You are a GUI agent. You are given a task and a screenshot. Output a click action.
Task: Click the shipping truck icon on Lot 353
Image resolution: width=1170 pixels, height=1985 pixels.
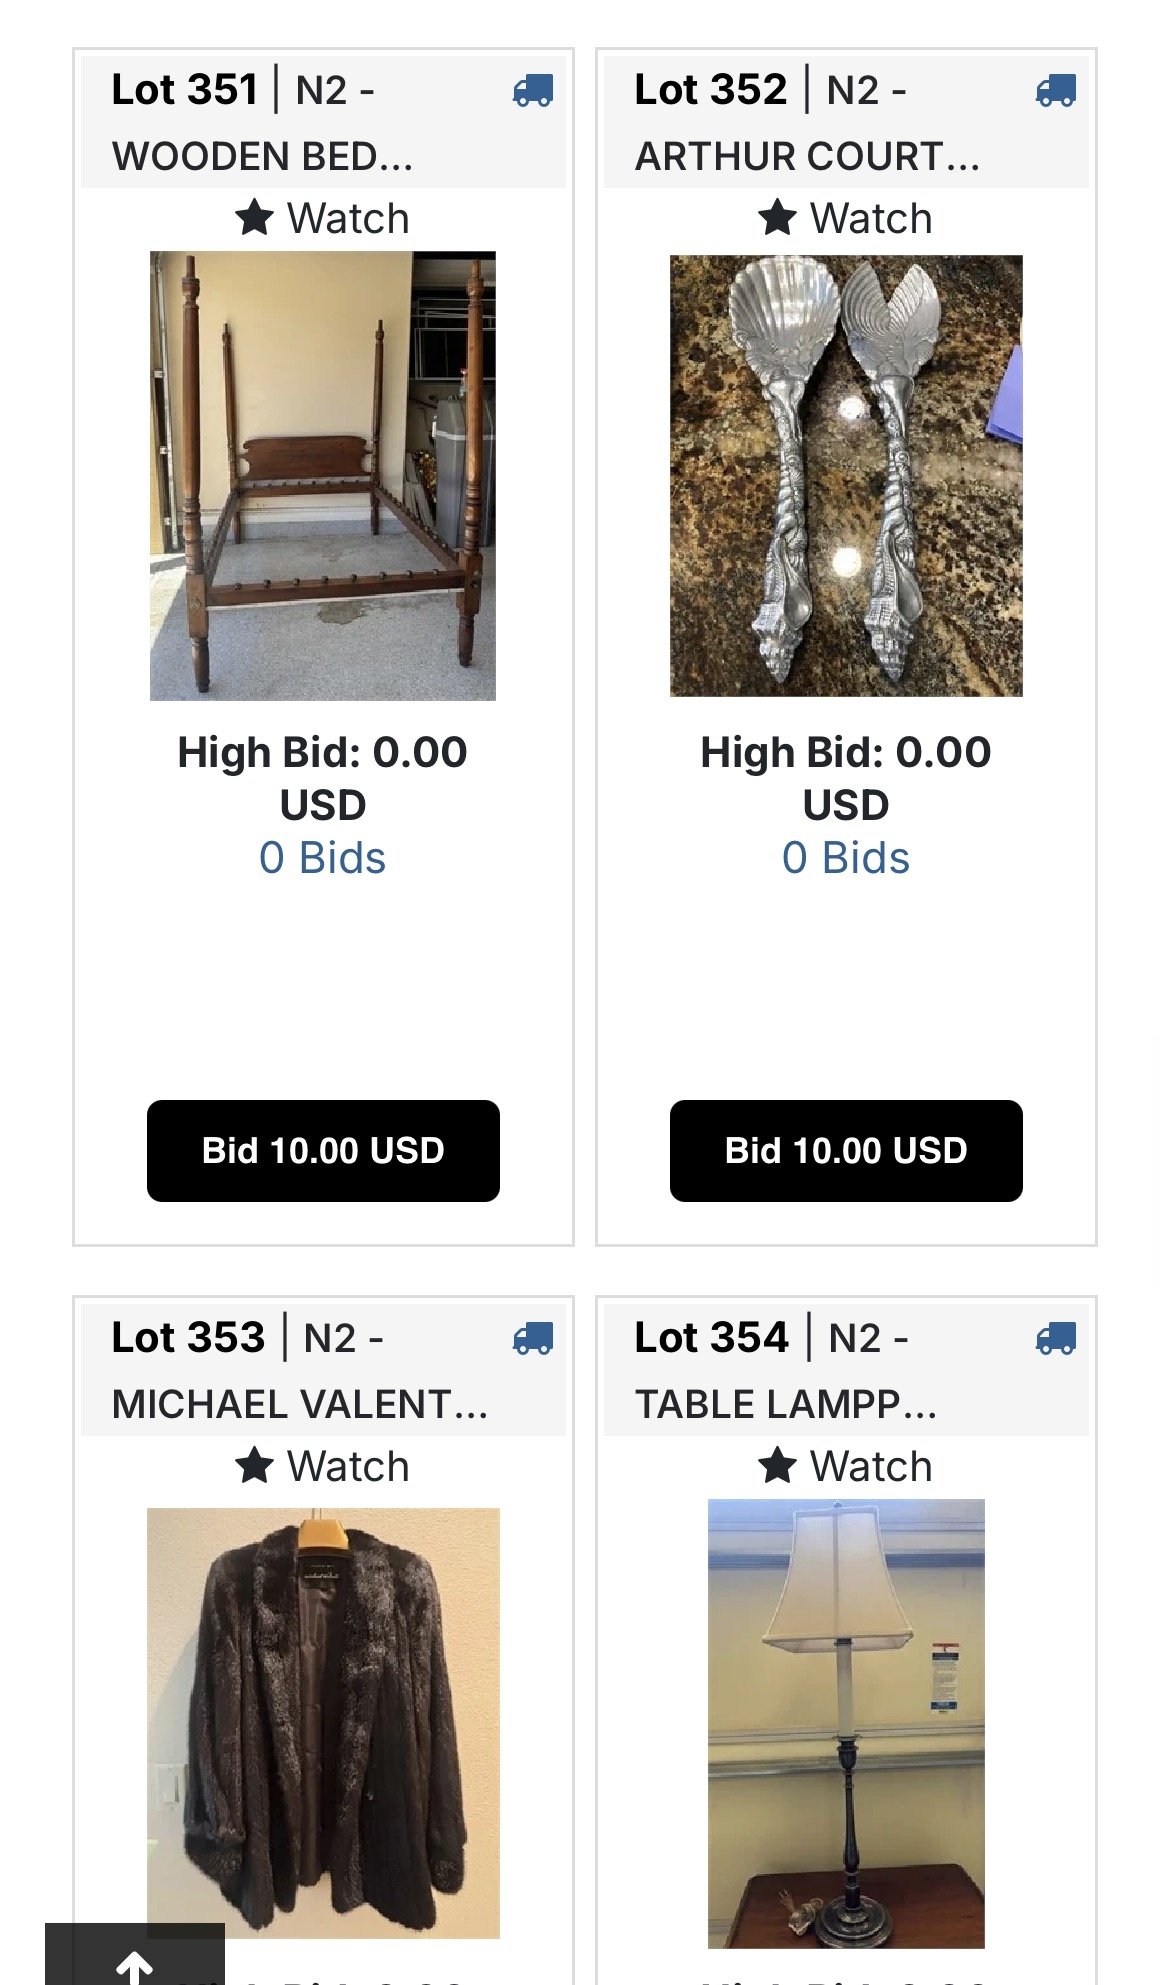coord(533,1339)
